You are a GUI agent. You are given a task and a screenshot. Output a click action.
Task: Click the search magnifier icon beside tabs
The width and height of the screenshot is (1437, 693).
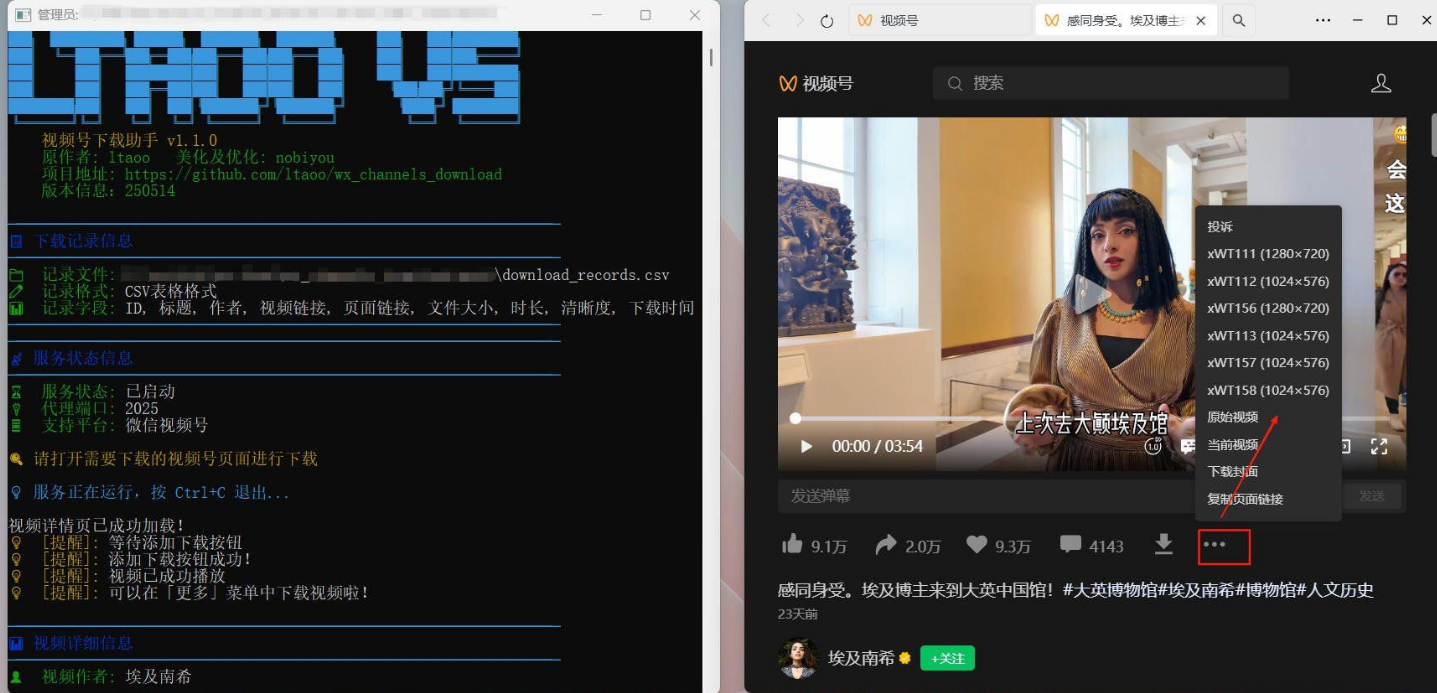tap(1238, 20)
